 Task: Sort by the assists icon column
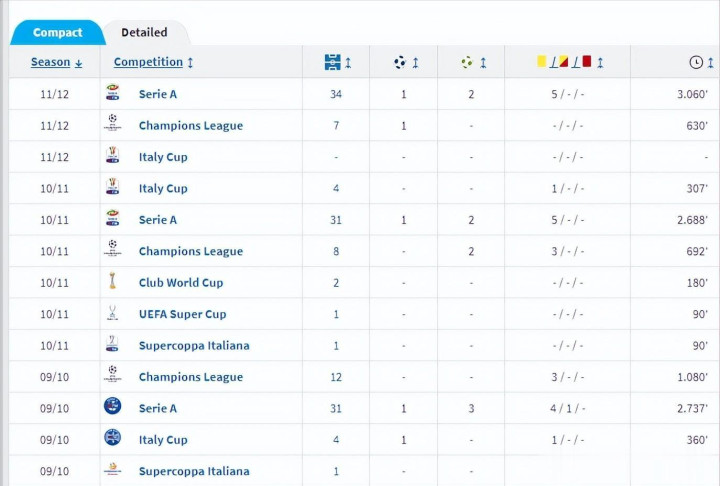pyautogui.click(x=467, y=62)
